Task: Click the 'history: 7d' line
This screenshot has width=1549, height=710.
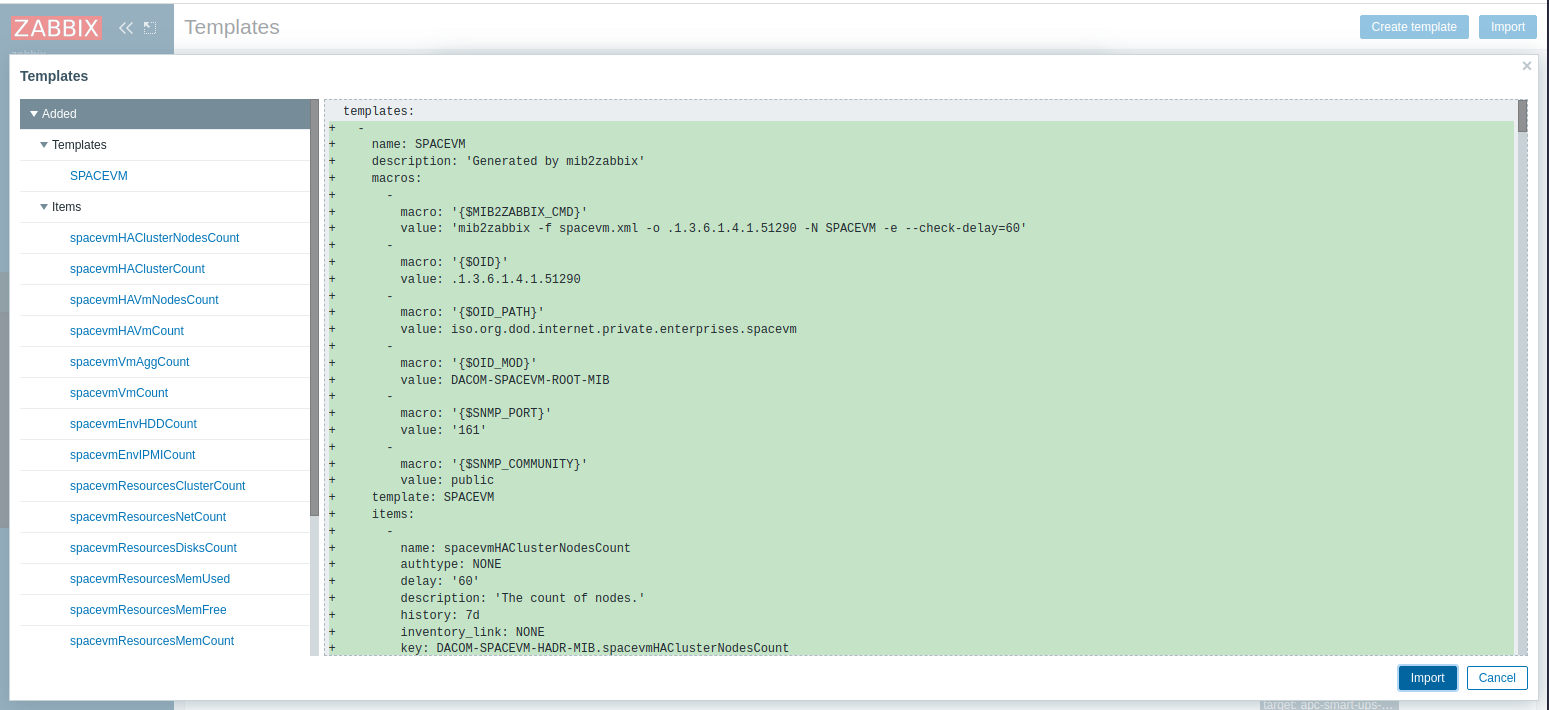Action: tap(439, 615)
